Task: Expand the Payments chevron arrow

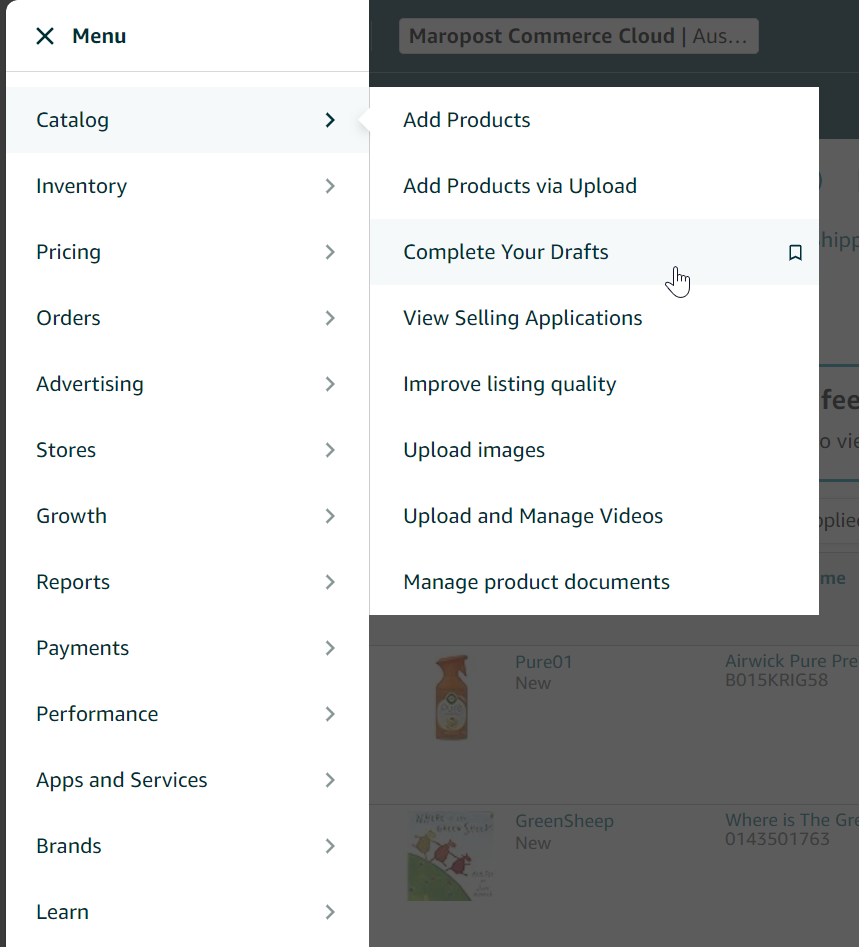Action: tap(330, 648)
